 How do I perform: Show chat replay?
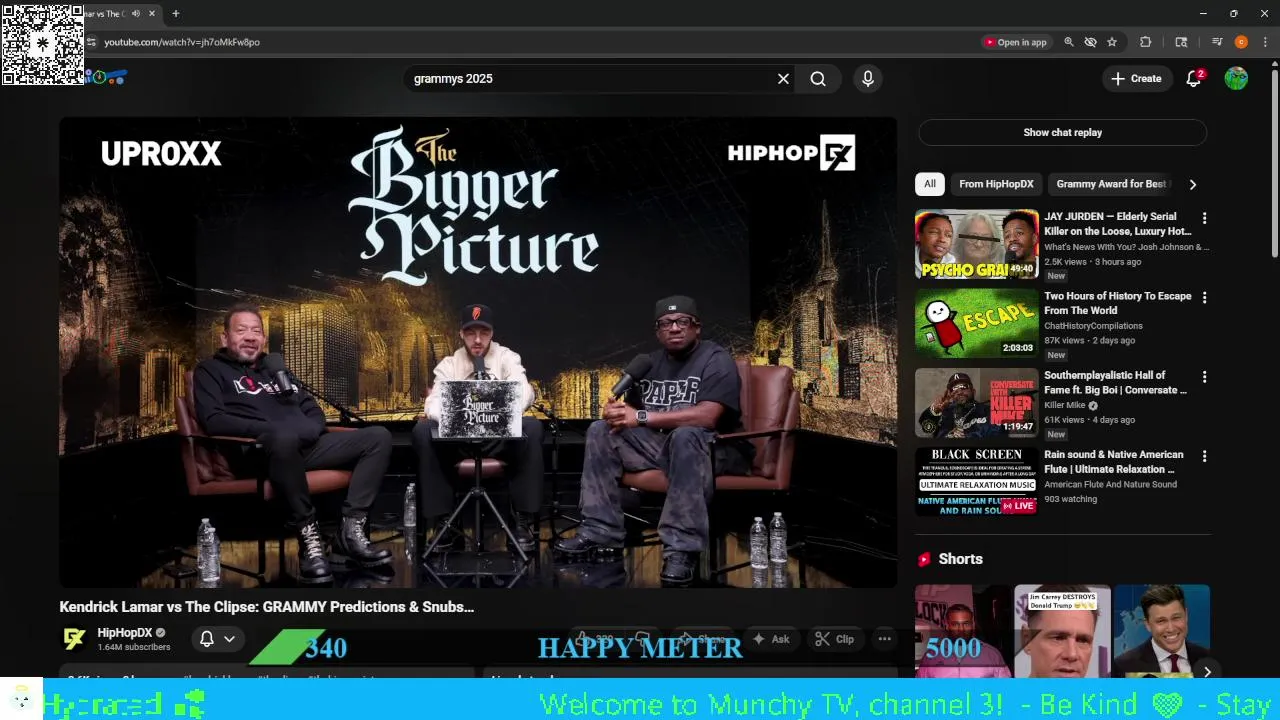point(1062,132)
